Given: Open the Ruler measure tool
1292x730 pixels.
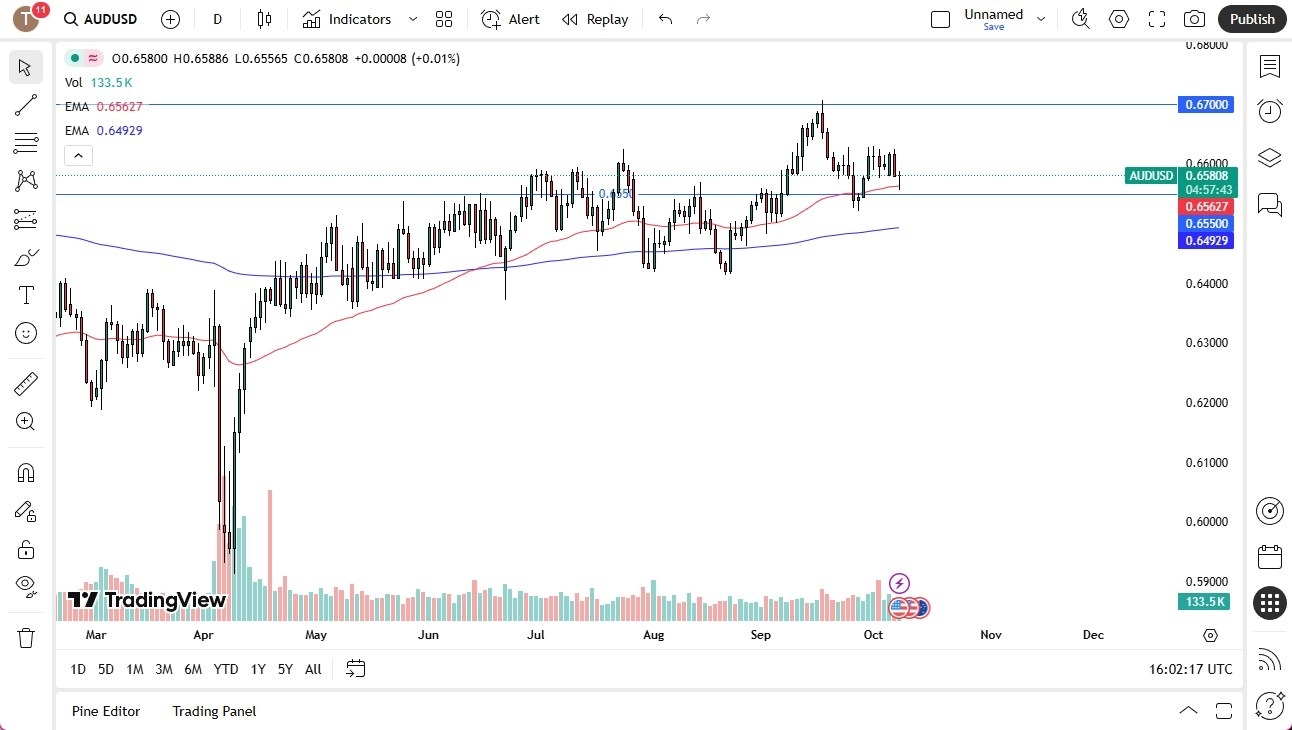Looking at the screenshot, I should click(x=25, y=383).
